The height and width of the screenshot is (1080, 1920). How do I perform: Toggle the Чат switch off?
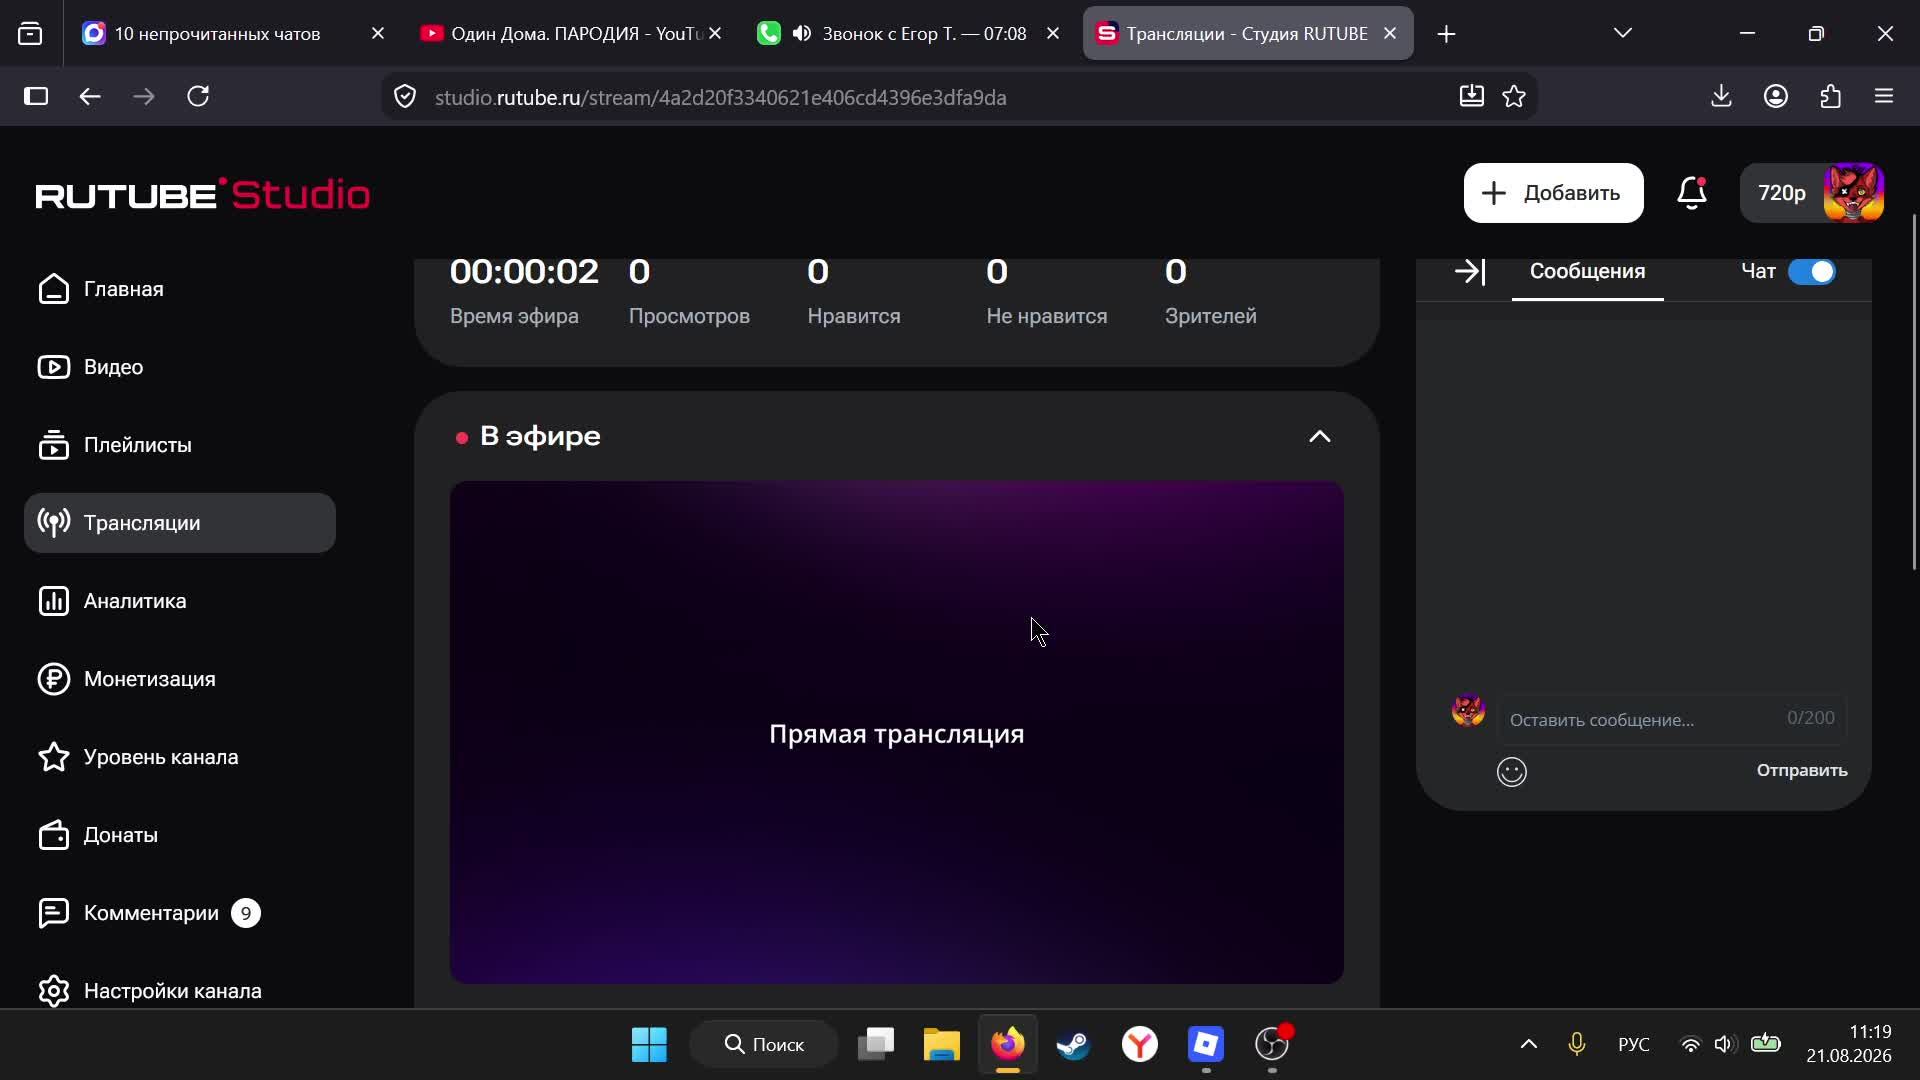(1811, 272)
